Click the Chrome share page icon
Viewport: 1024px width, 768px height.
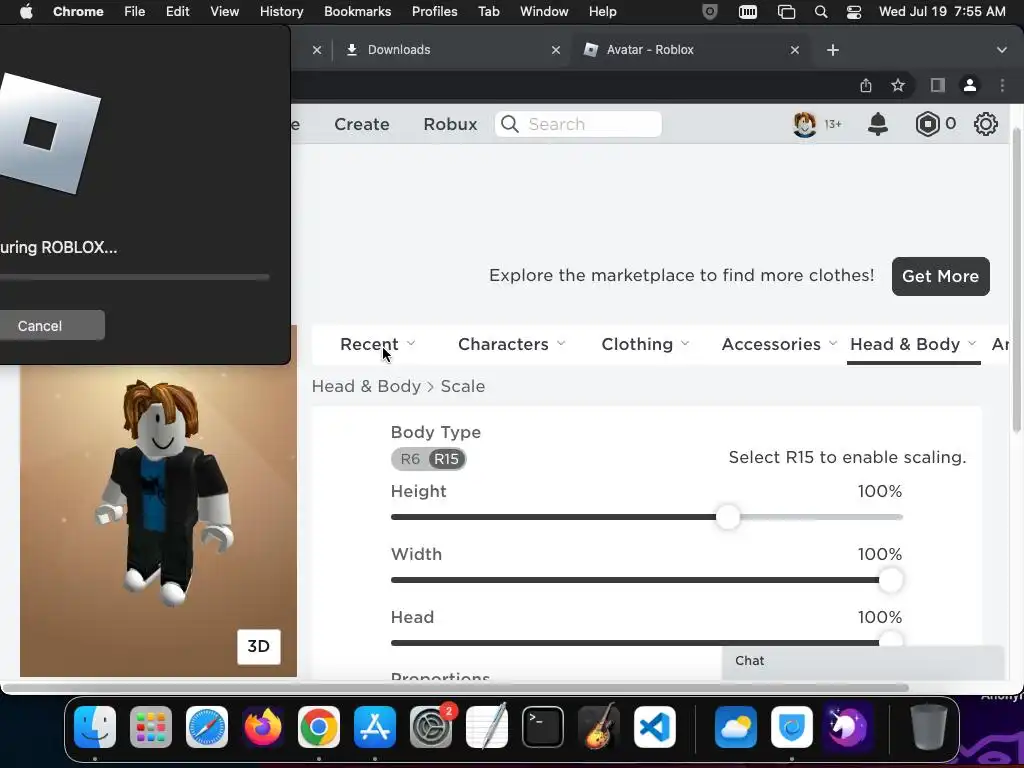[x=866, y=85]
